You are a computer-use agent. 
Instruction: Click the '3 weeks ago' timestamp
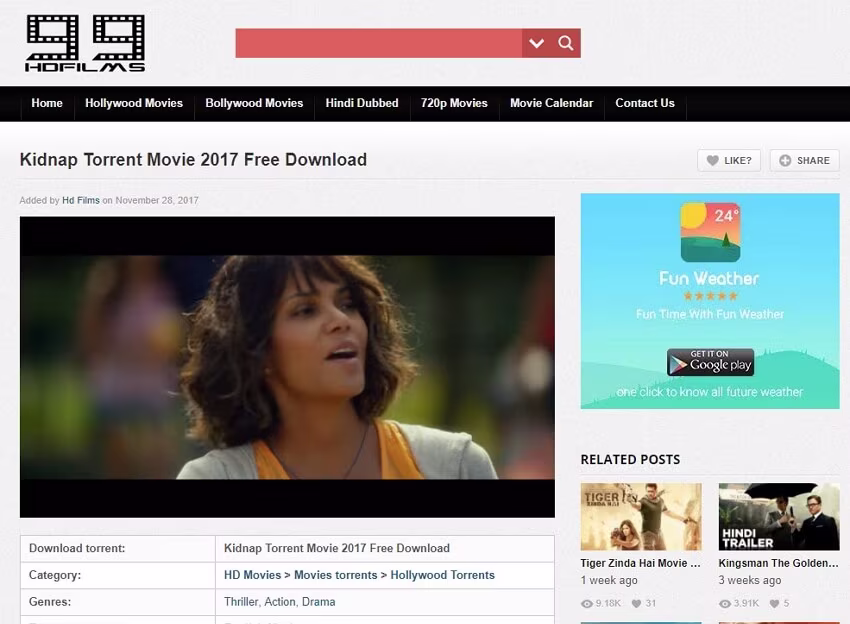coord(750,580)
